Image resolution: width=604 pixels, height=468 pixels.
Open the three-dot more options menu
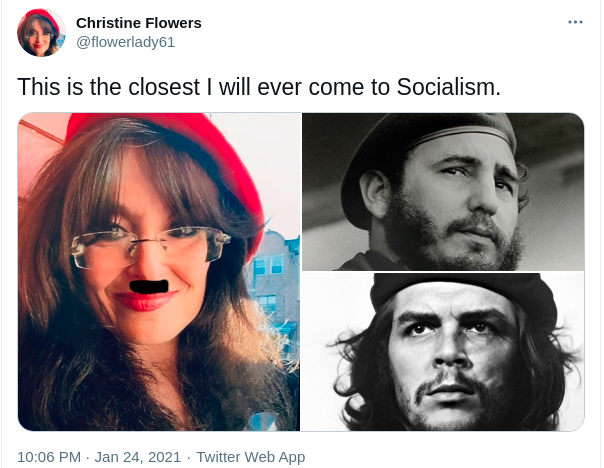(575, 22)
